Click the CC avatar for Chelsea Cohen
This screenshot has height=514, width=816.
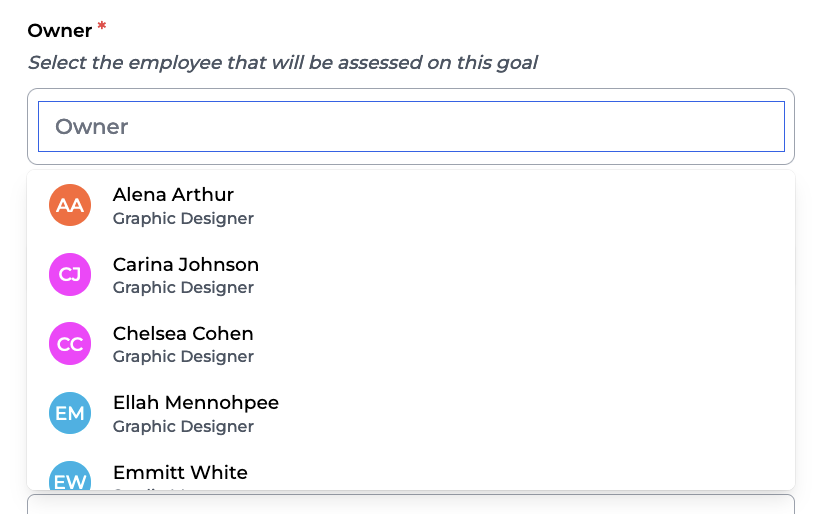point(70,344)
